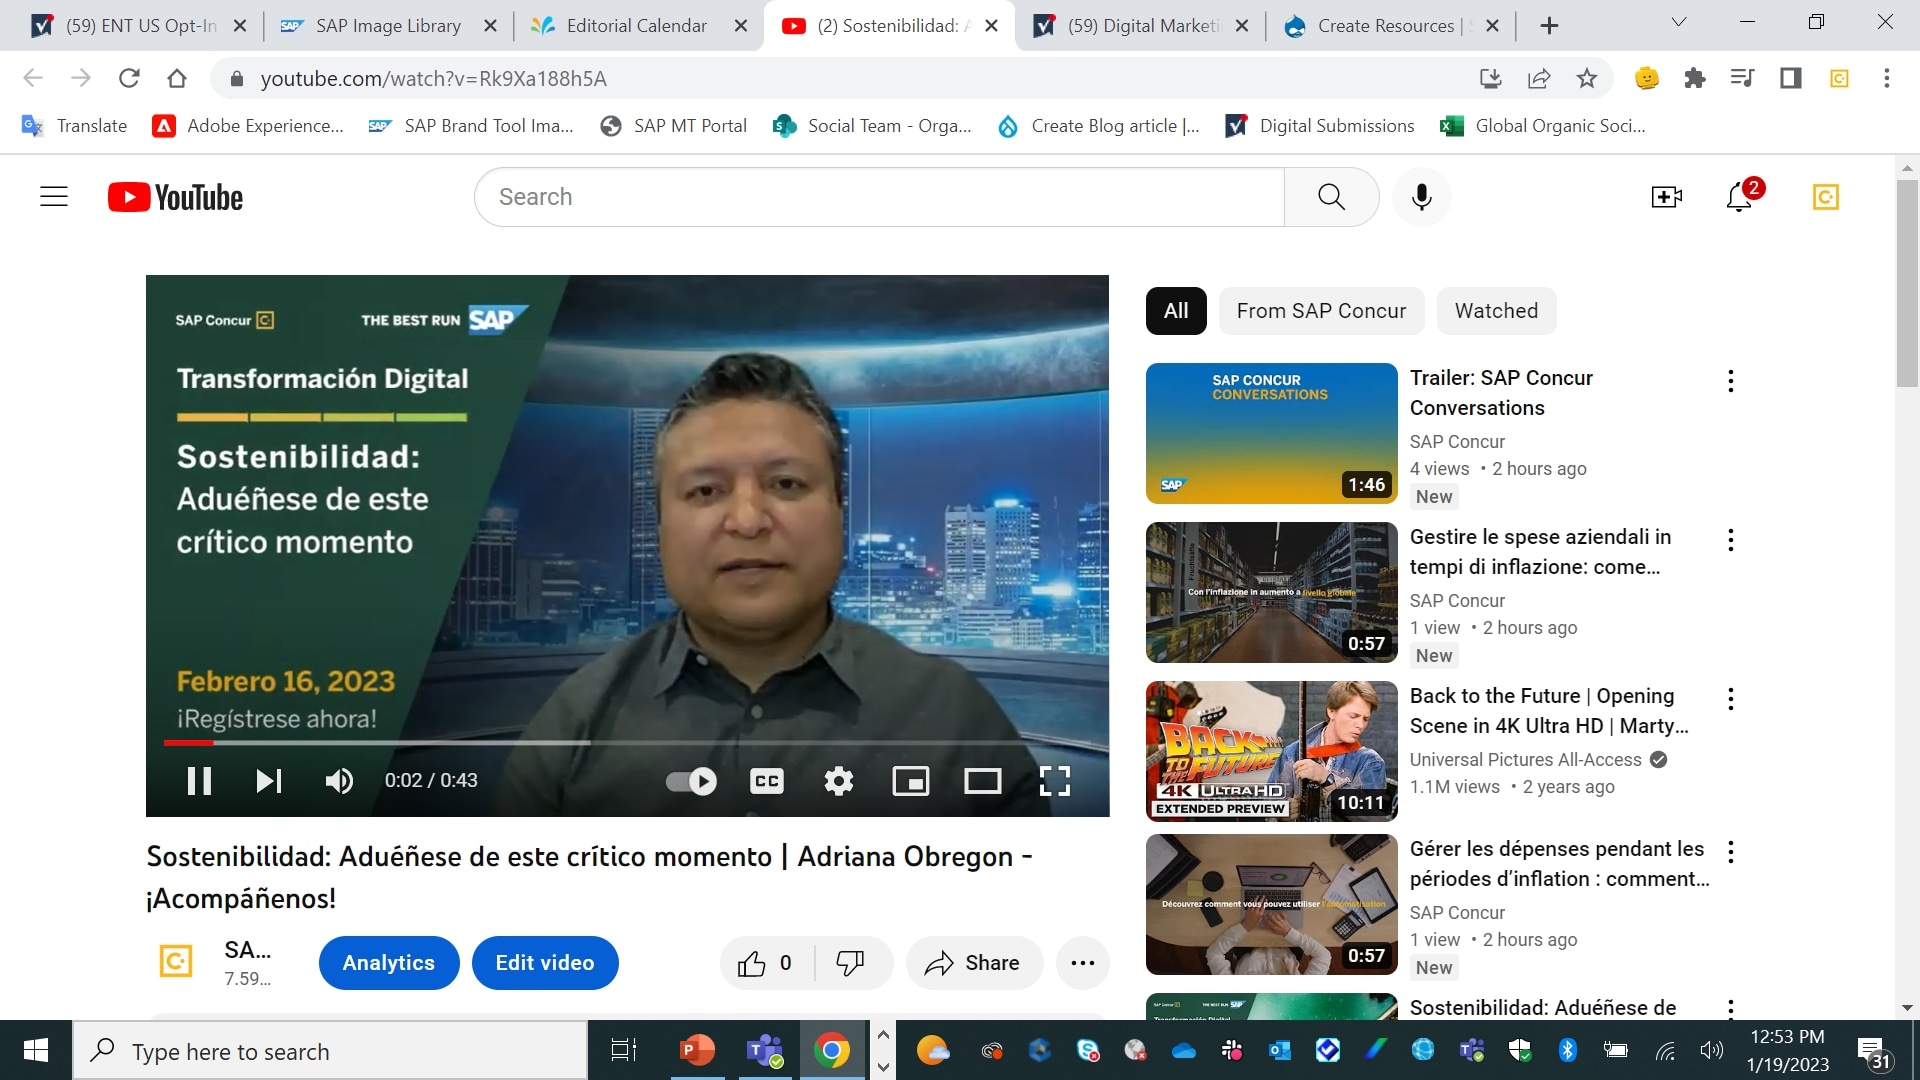Viewport: 1920px width, 1080px height.
Task: Pause the playing video
Action: [200, 781]
